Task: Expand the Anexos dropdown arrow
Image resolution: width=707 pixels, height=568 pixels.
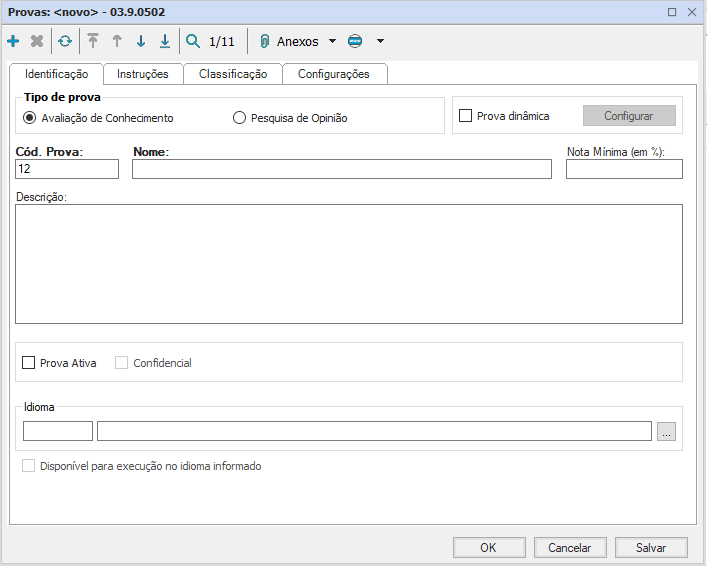Action: click(x=332, y=42)
